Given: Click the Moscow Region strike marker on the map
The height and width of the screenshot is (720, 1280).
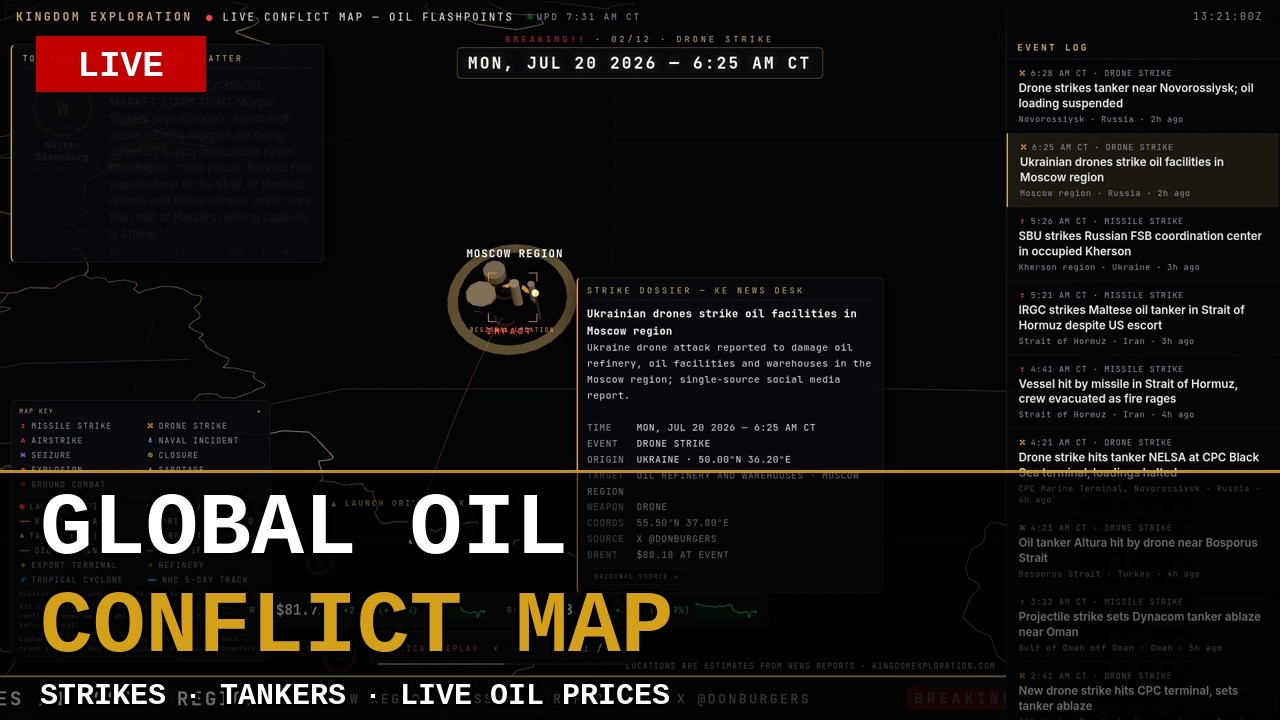Looking at the screenshot, I should click(511, 298).
